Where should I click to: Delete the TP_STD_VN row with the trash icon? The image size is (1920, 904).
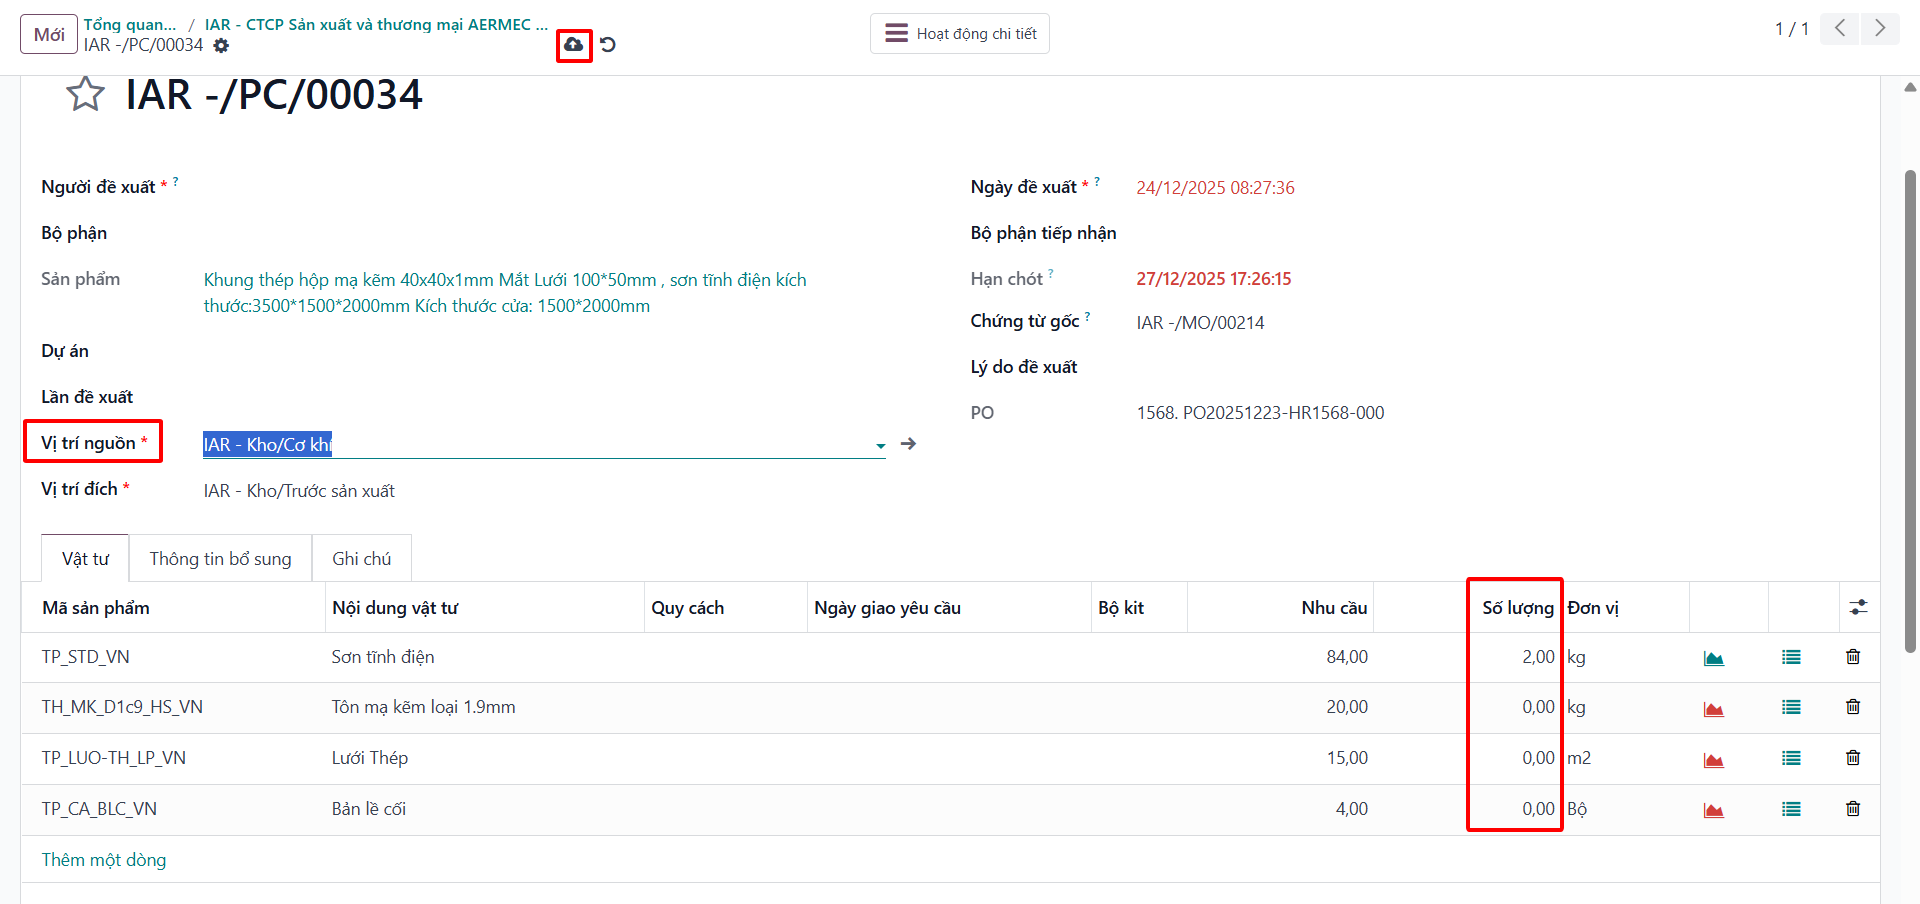(x=1853, y=657)
